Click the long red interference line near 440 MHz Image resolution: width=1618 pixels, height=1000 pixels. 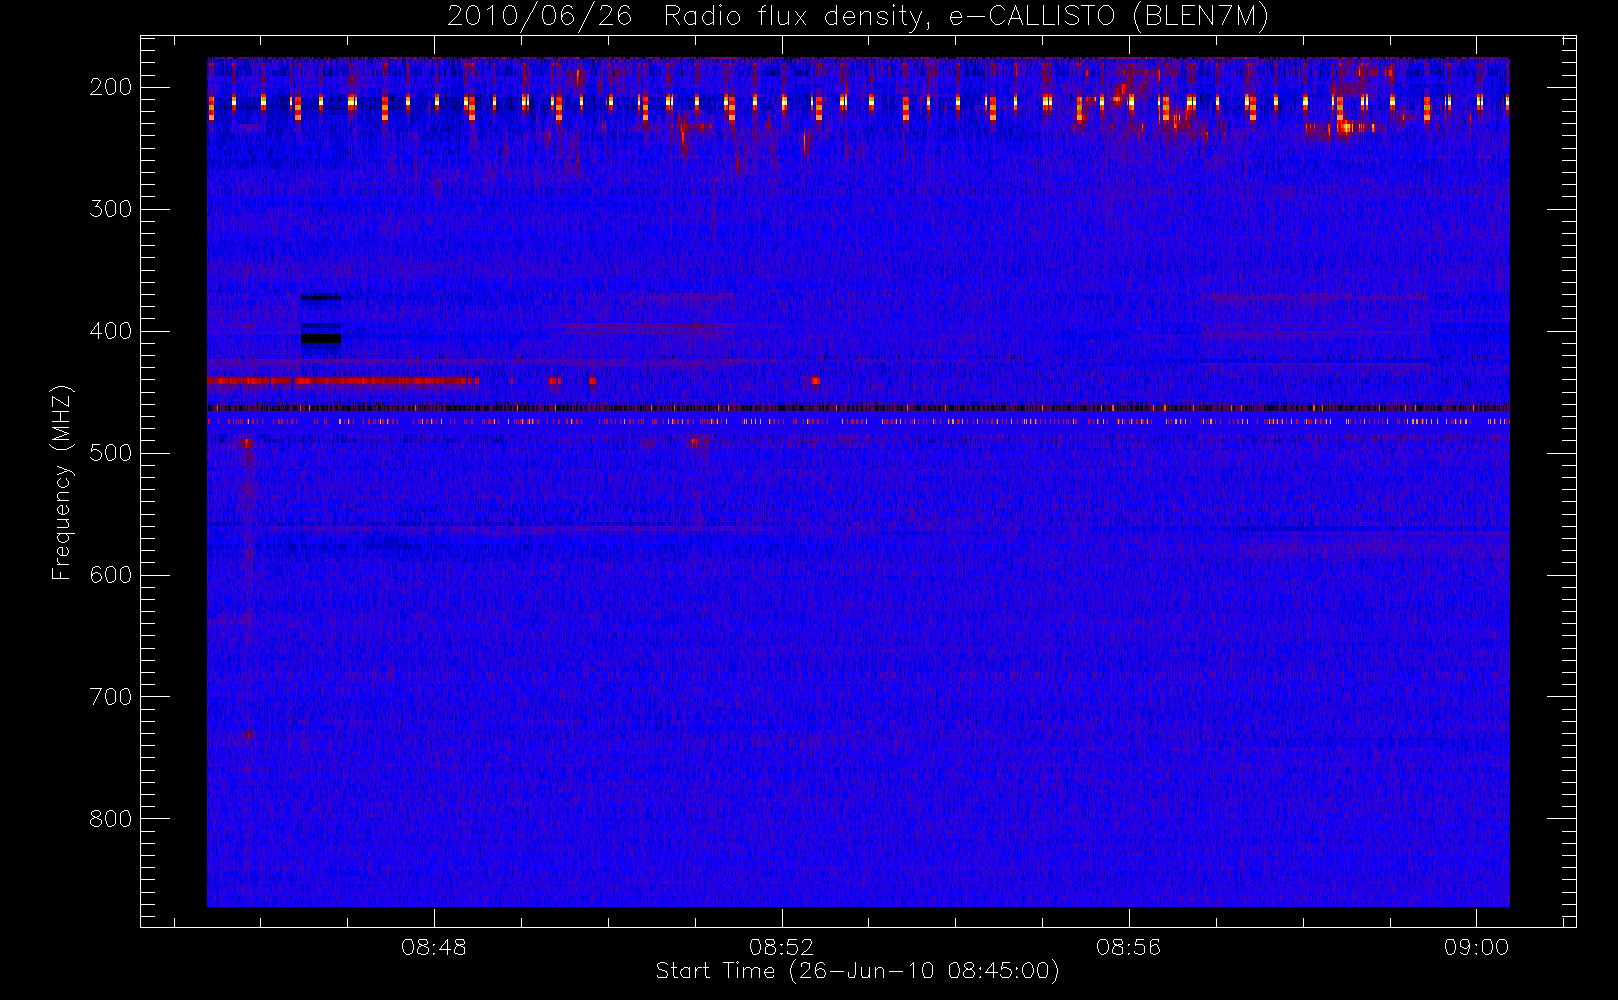click(x=343, y=381)
